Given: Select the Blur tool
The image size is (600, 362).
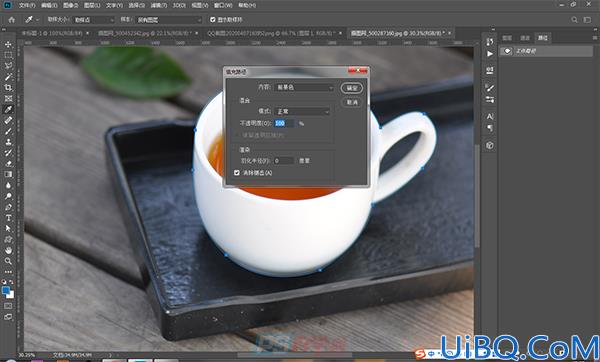Looking at the screenshot, I should coord(8,185).
